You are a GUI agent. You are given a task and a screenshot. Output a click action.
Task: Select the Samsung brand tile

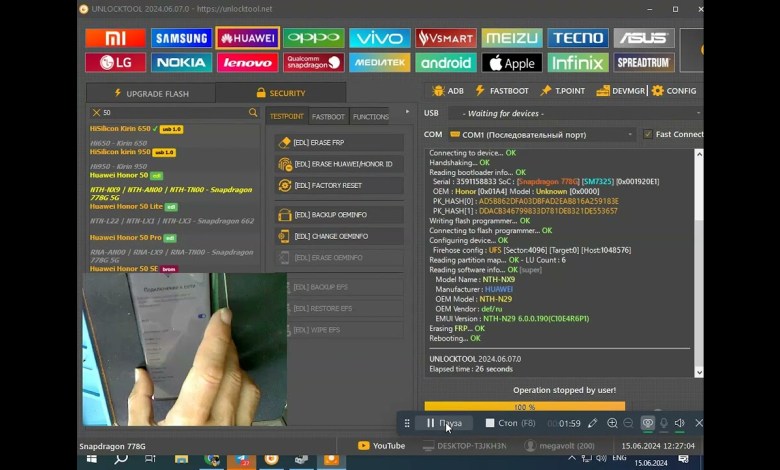181,38
